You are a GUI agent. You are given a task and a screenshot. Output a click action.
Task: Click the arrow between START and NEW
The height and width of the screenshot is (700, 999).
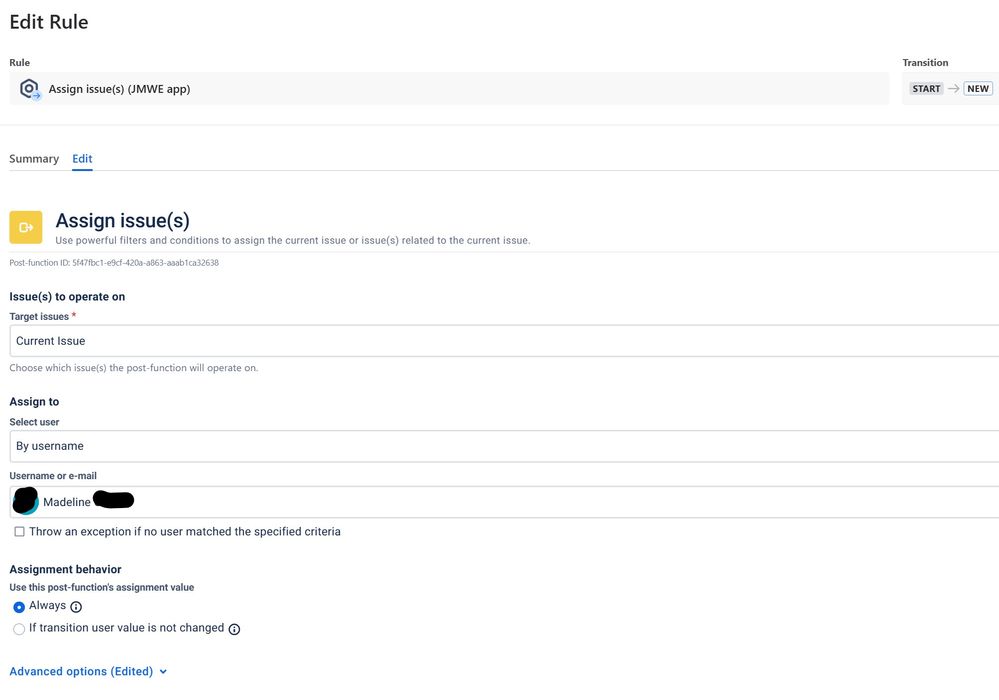954,89
